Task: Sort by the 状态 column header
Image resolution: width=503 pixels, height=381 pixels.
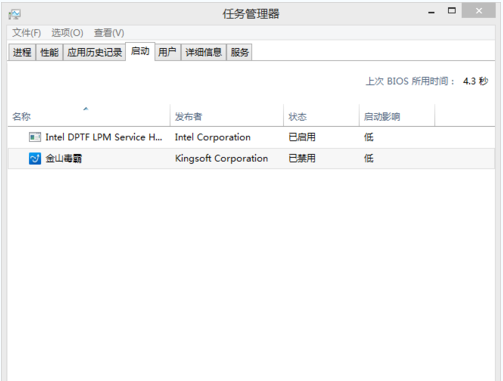Action: click(x=321, y=116)
